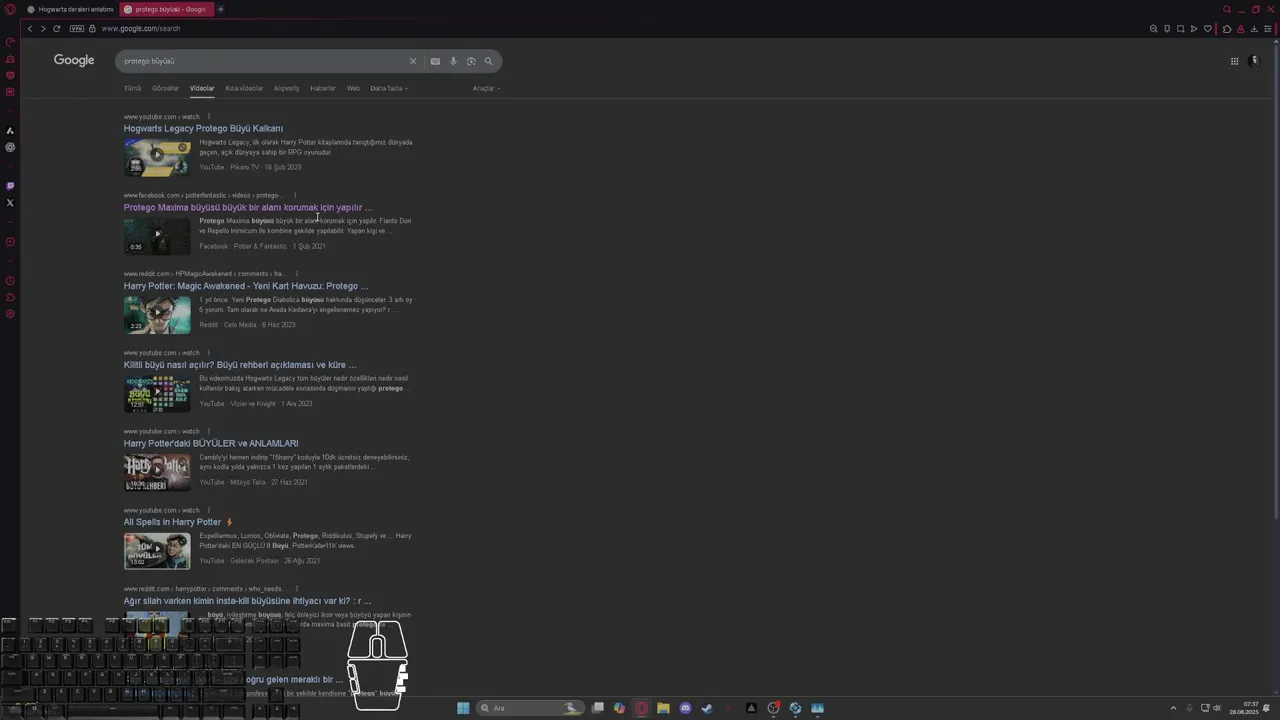
Task: Open the snapshot capture tool
Action: (x=1181, y=29)
